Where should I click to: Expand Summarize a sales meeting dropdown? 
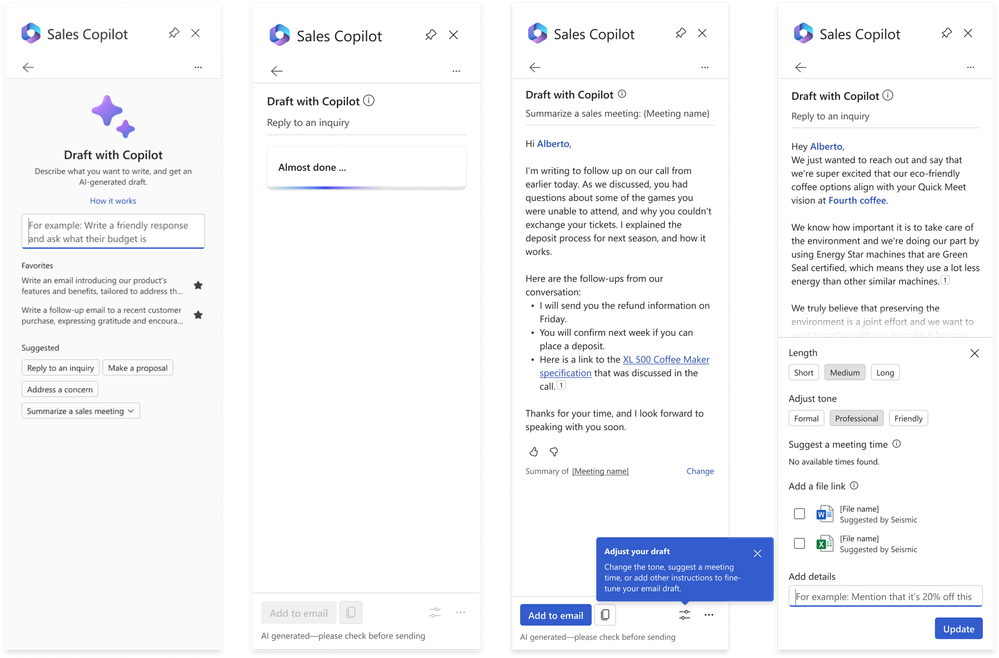coord(81,411)
